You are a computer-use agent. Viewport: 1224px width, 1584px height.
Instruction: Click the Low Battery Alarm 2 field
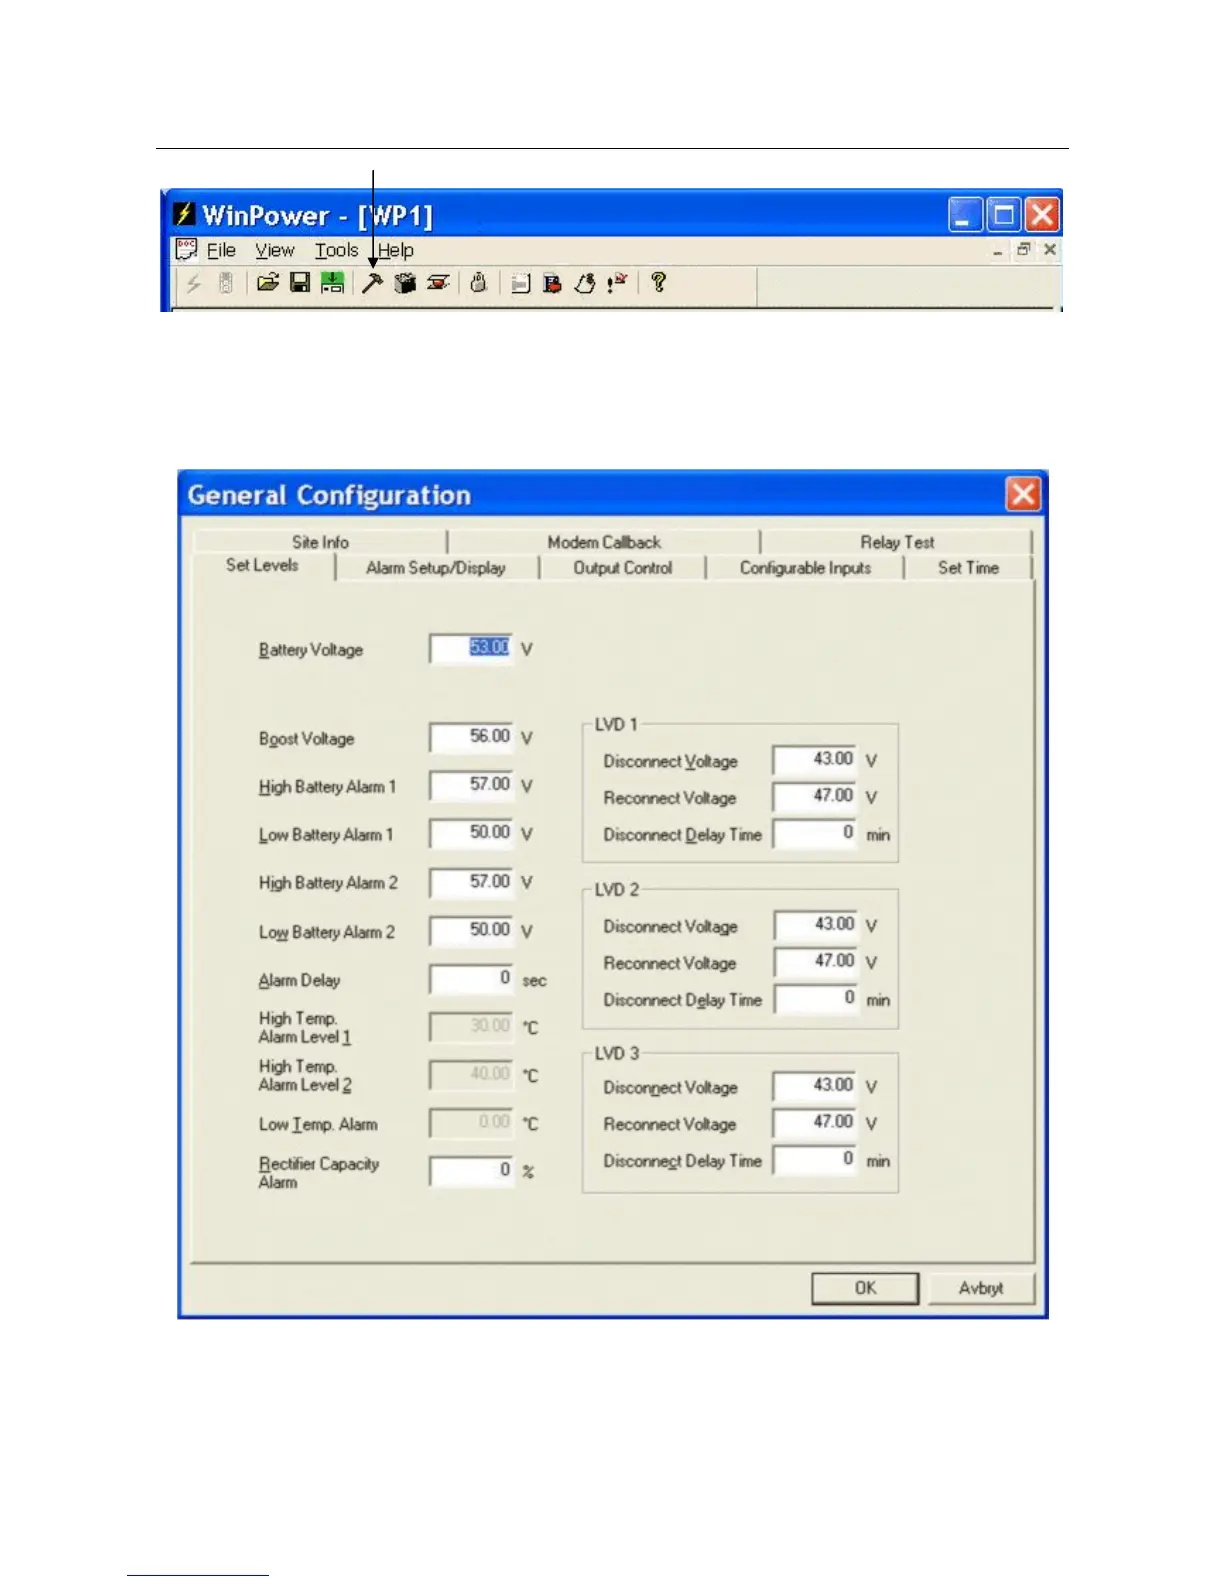point(471,930)
